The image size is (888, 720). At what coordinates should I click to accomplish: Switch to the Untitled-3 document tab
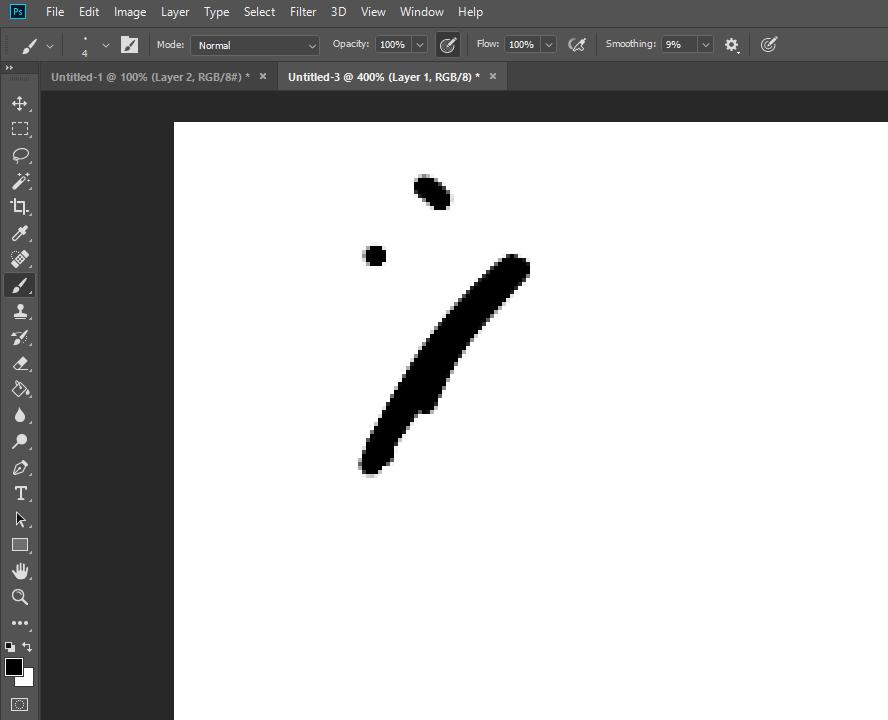pyautogui.click(x=384, y=77)
